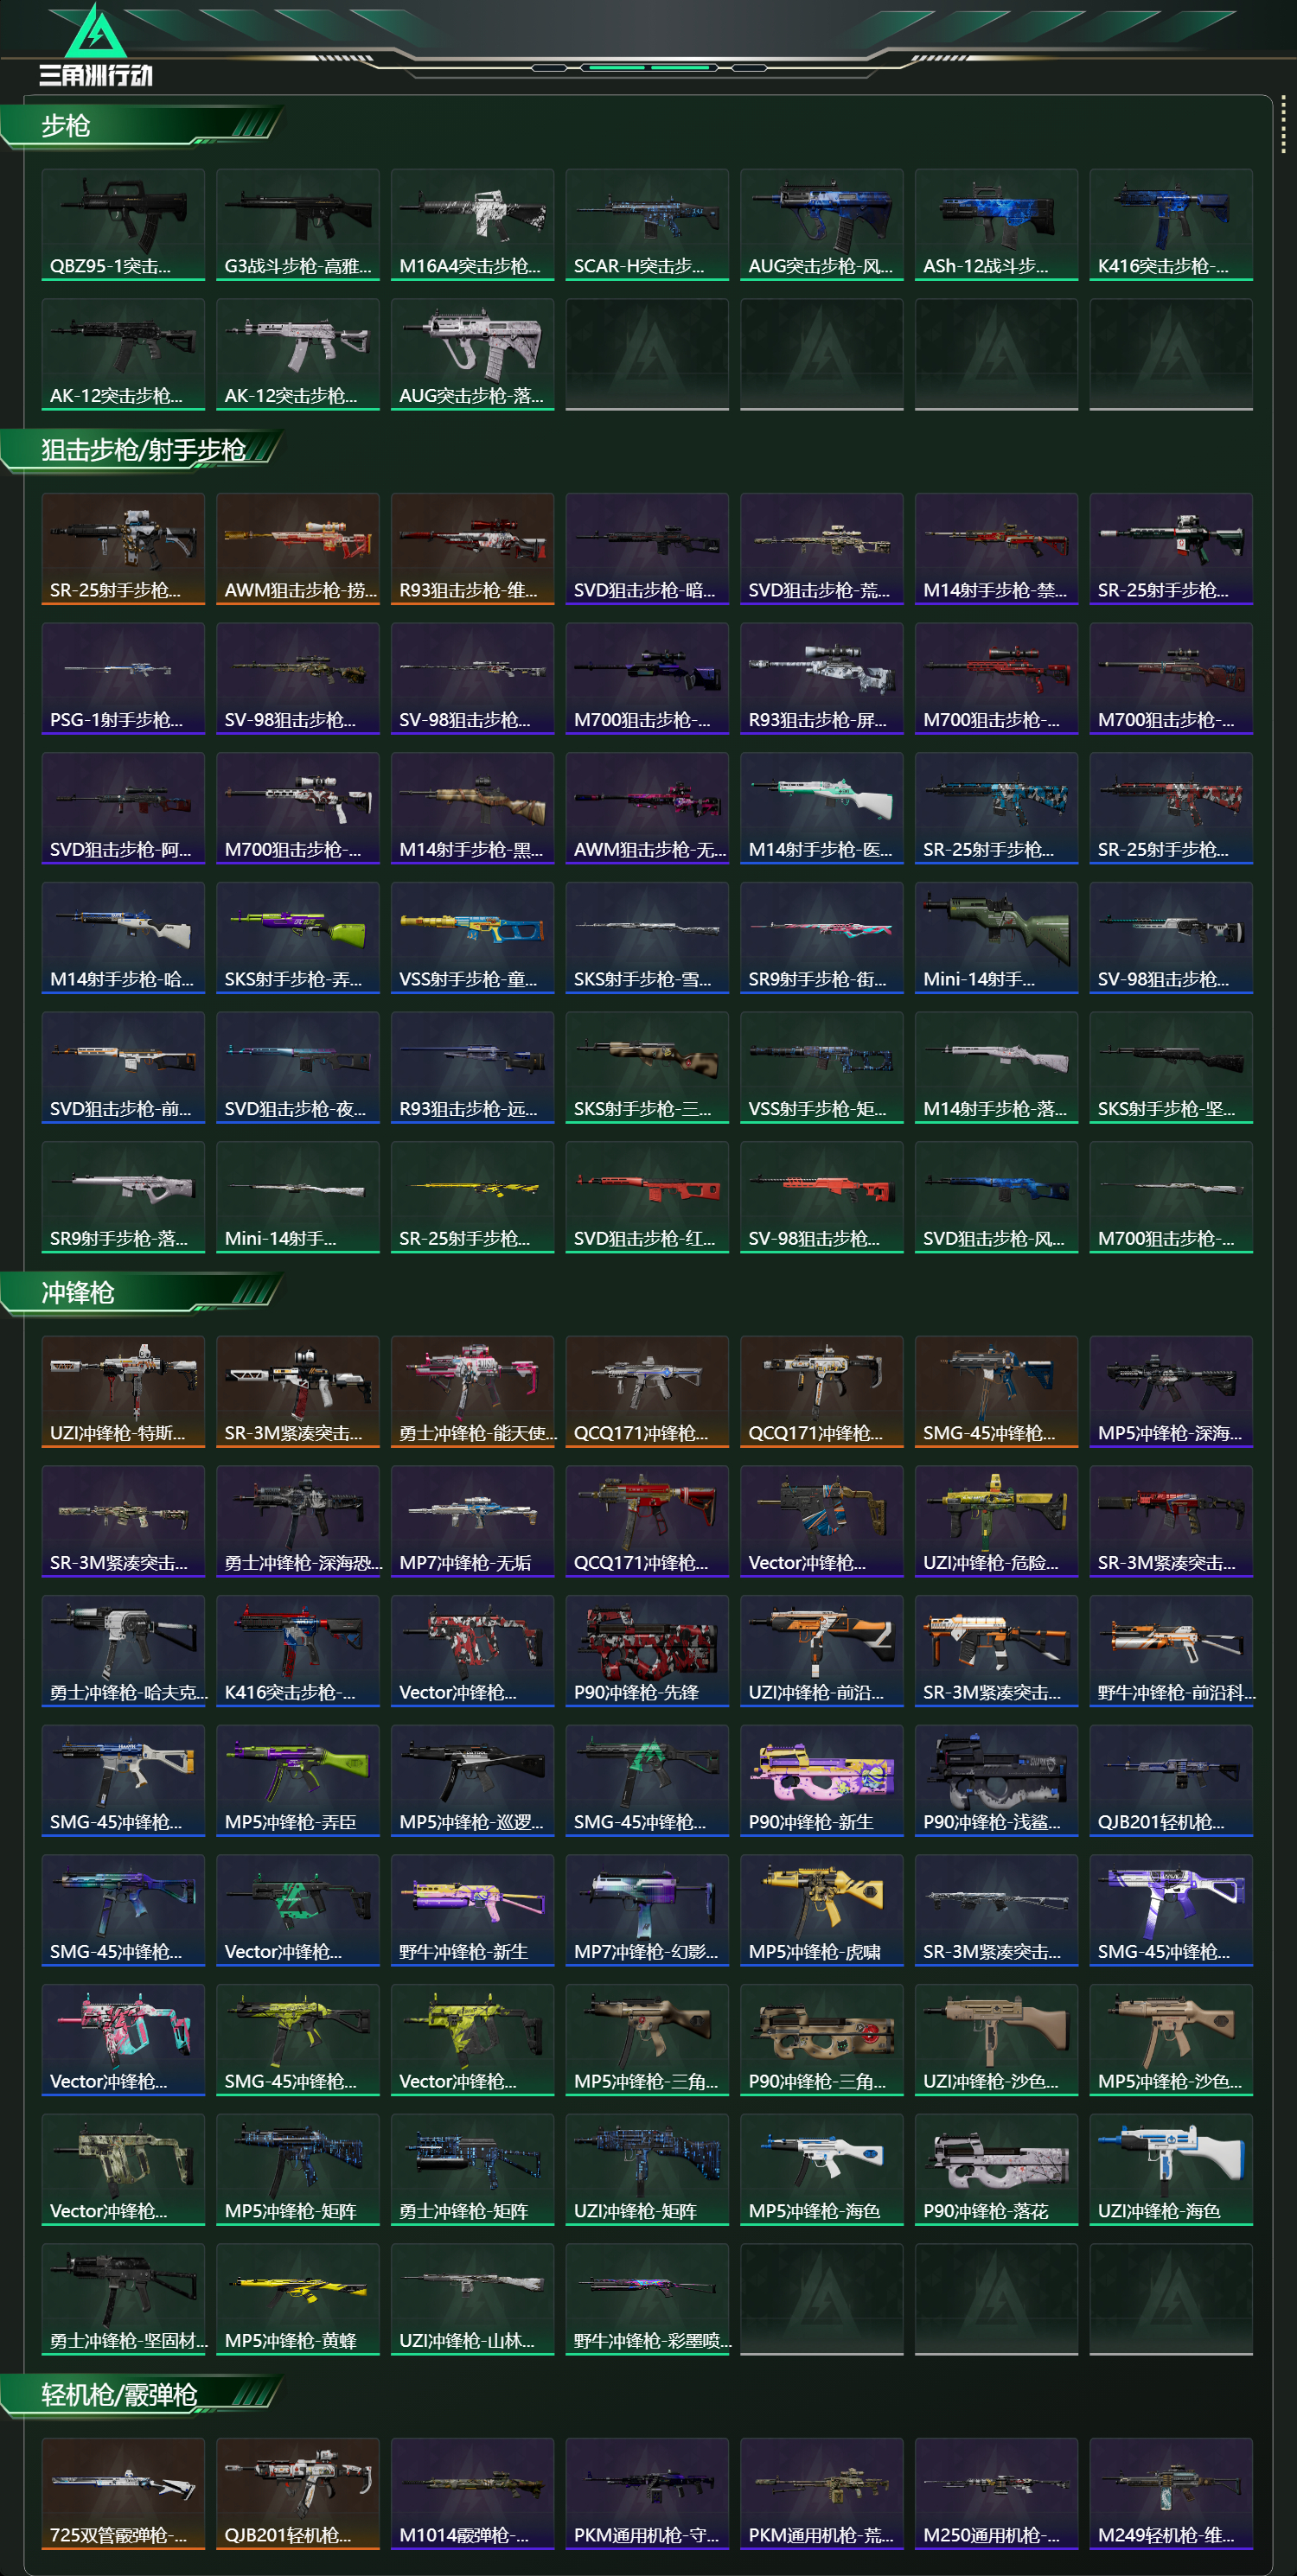Select the MP5冲锋枪-虎啸 skin
Screen dimensions: 1297x2576
822,1909
